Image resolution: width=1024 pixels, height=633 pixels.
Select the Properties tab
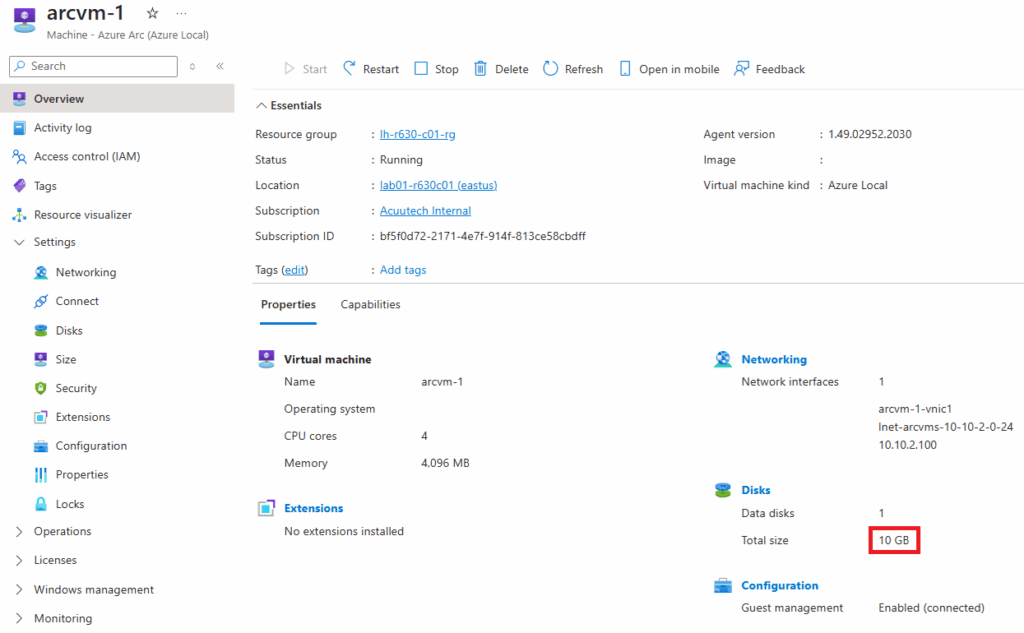tap(288, 304)
